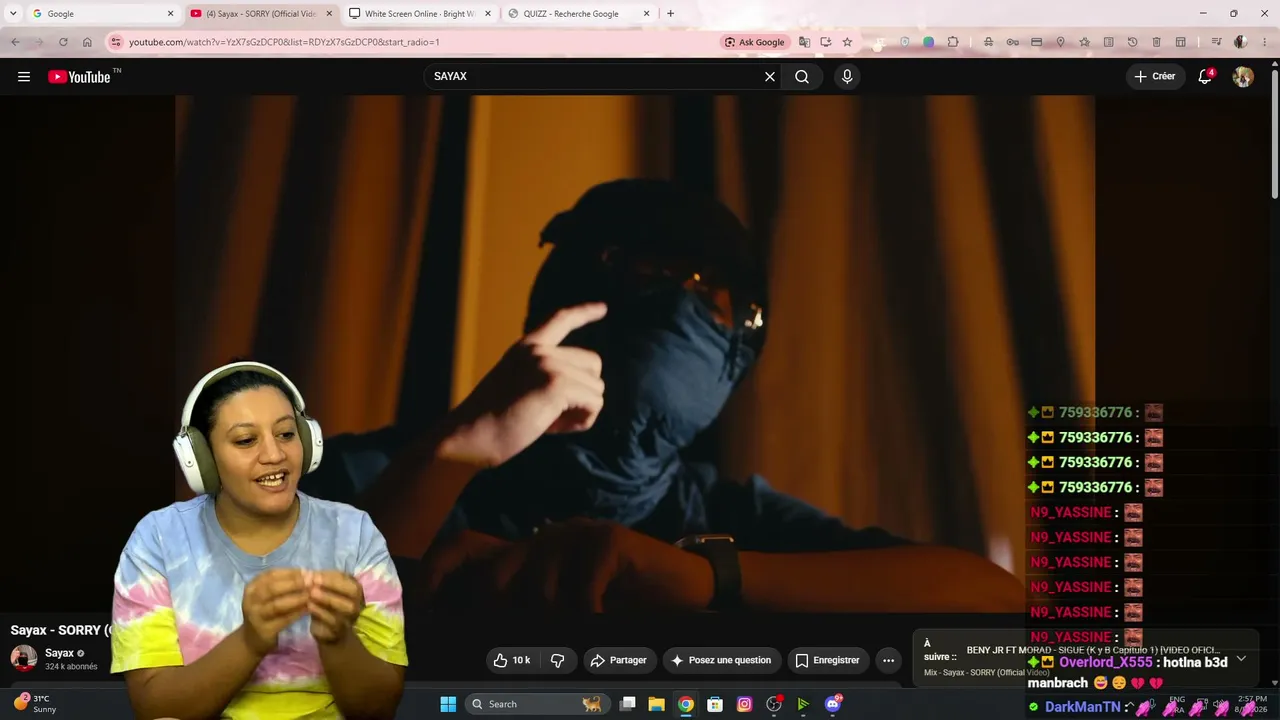The height and width of the screenshot is (720, 1280).
Task: Go to the browser home page
Action: [87, 42]
